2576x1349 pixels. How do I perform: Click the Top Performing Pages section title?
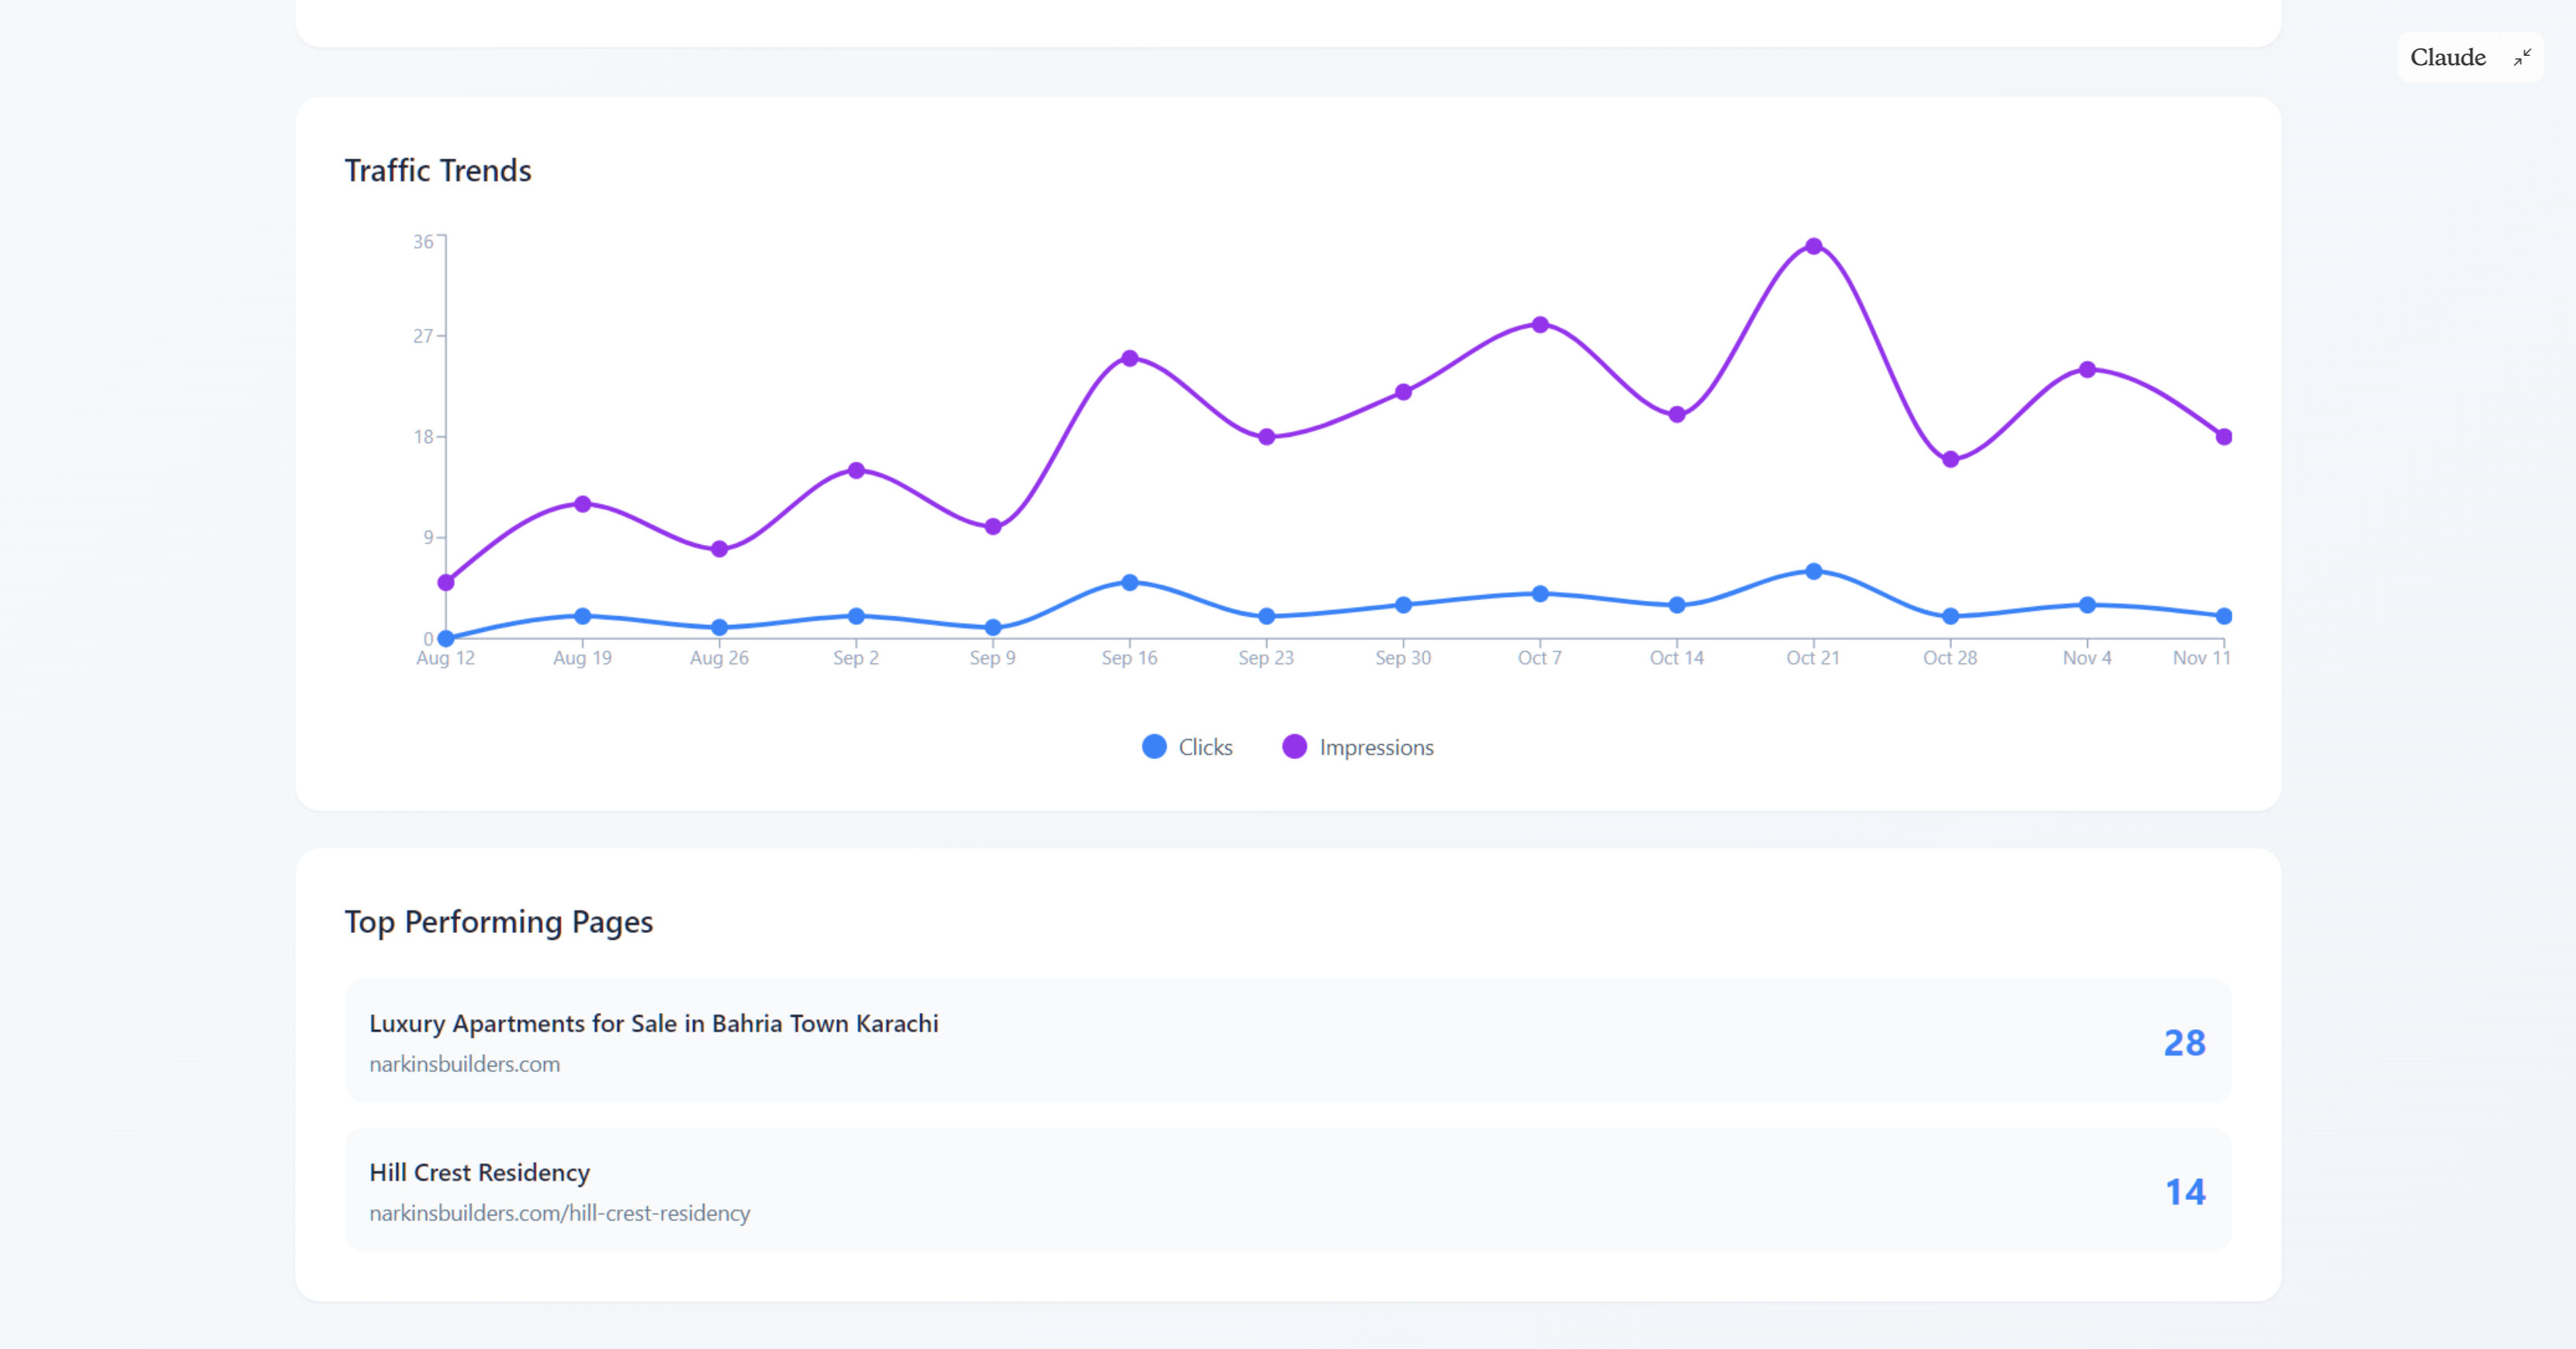pyautogui.click(x=500, y=922)
